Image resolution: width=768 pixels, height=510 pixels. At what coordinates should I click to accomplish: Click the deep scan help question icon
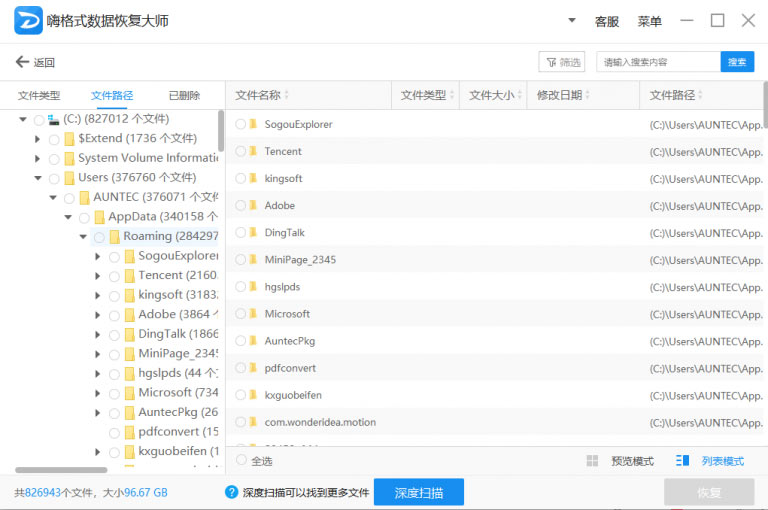click(x=232, y=492)
